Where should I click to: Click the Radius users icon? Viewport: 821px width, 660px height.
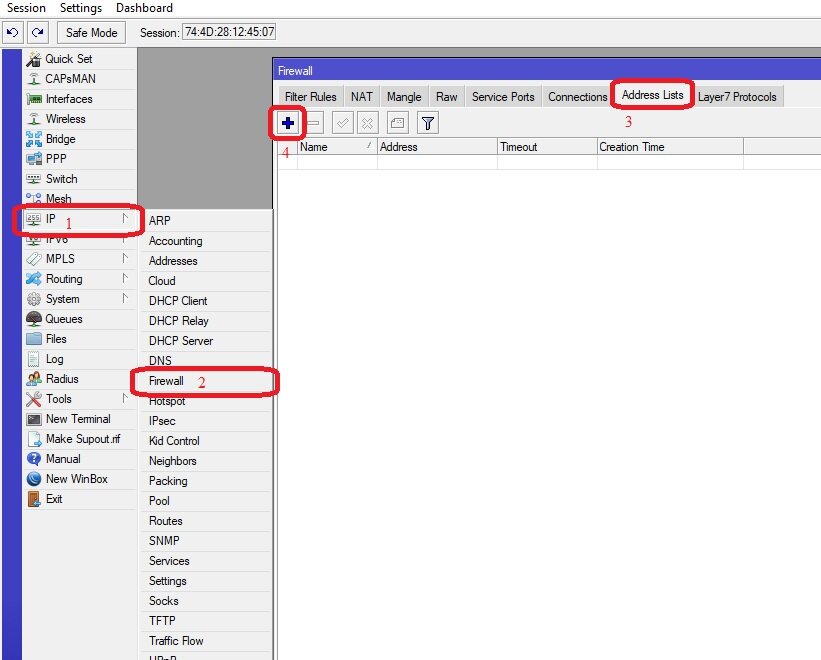tap(34, 378)
